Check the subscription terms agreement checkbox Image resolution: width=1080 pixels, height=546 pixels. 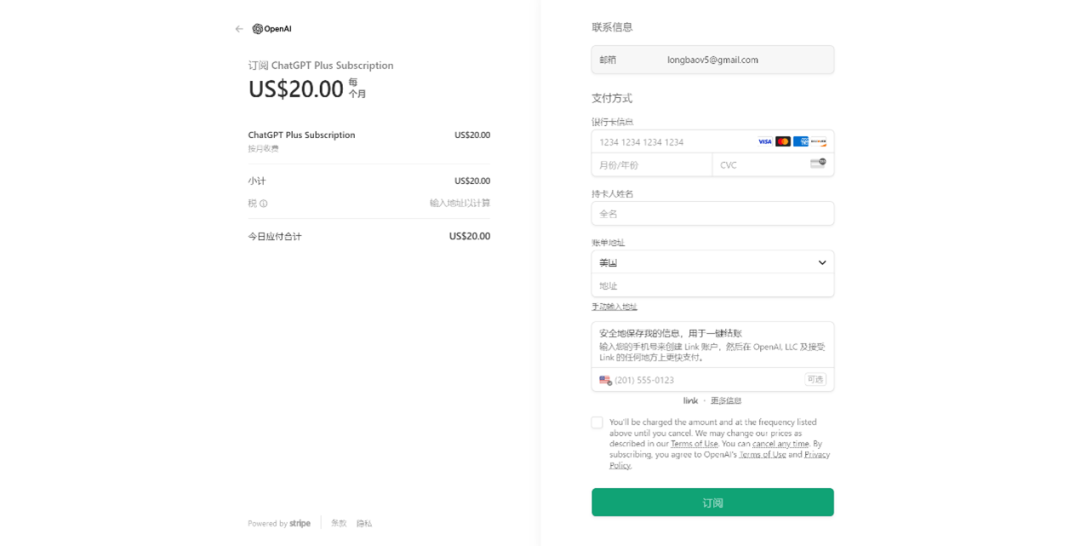click(x=597, y=423)
